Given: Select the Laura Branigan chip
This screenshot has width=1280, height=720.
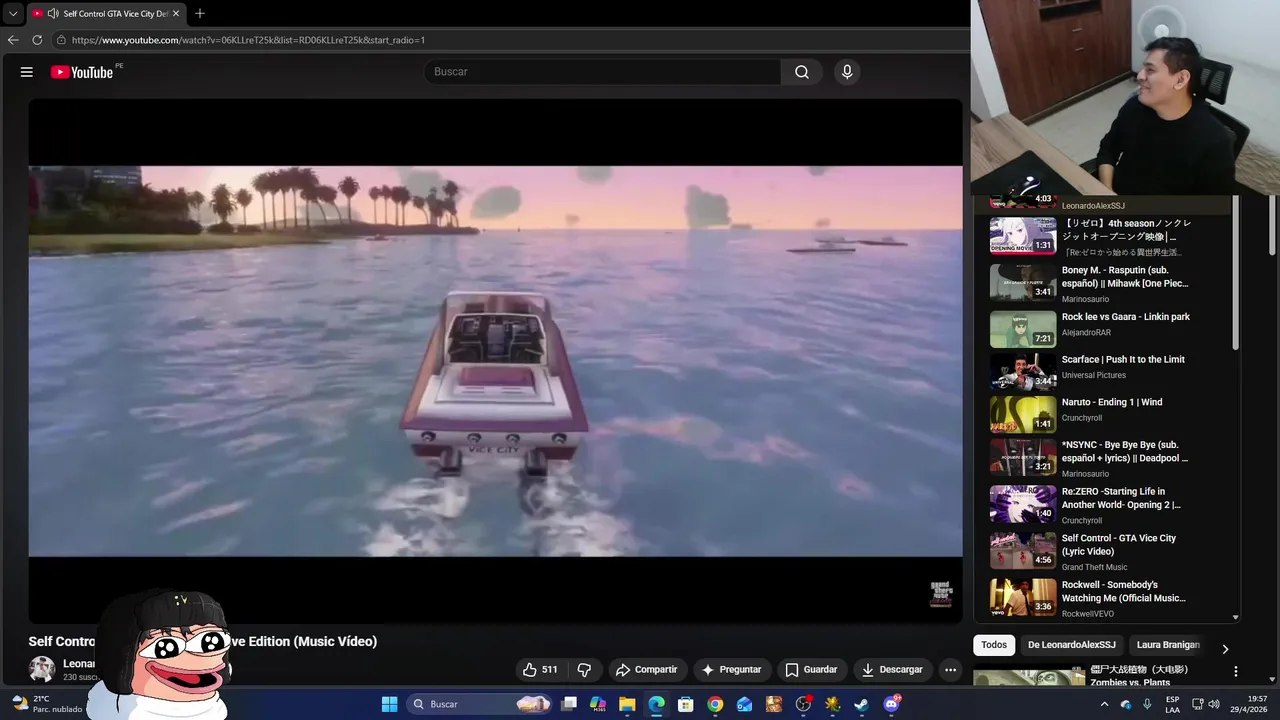Looking at the screenshot, I should (1167, 645).
